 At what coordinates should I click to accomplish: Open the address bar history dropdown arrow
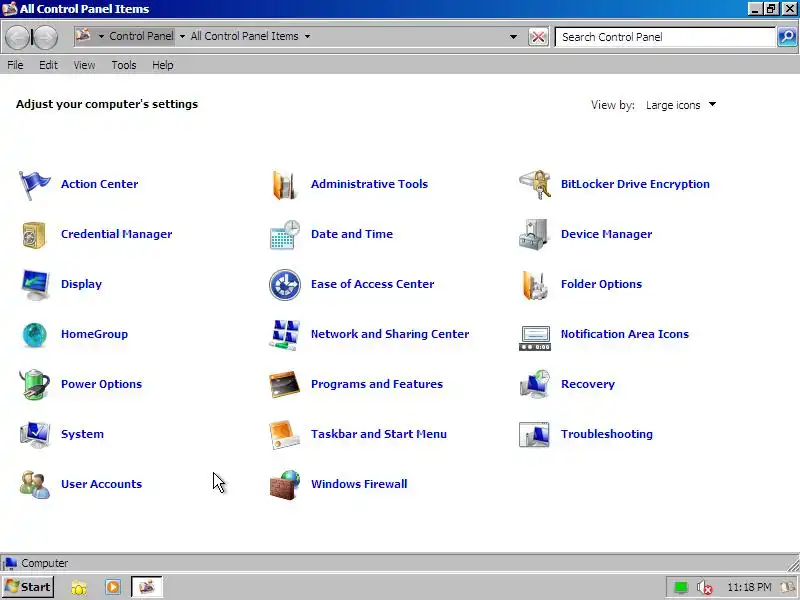[513, 37]
